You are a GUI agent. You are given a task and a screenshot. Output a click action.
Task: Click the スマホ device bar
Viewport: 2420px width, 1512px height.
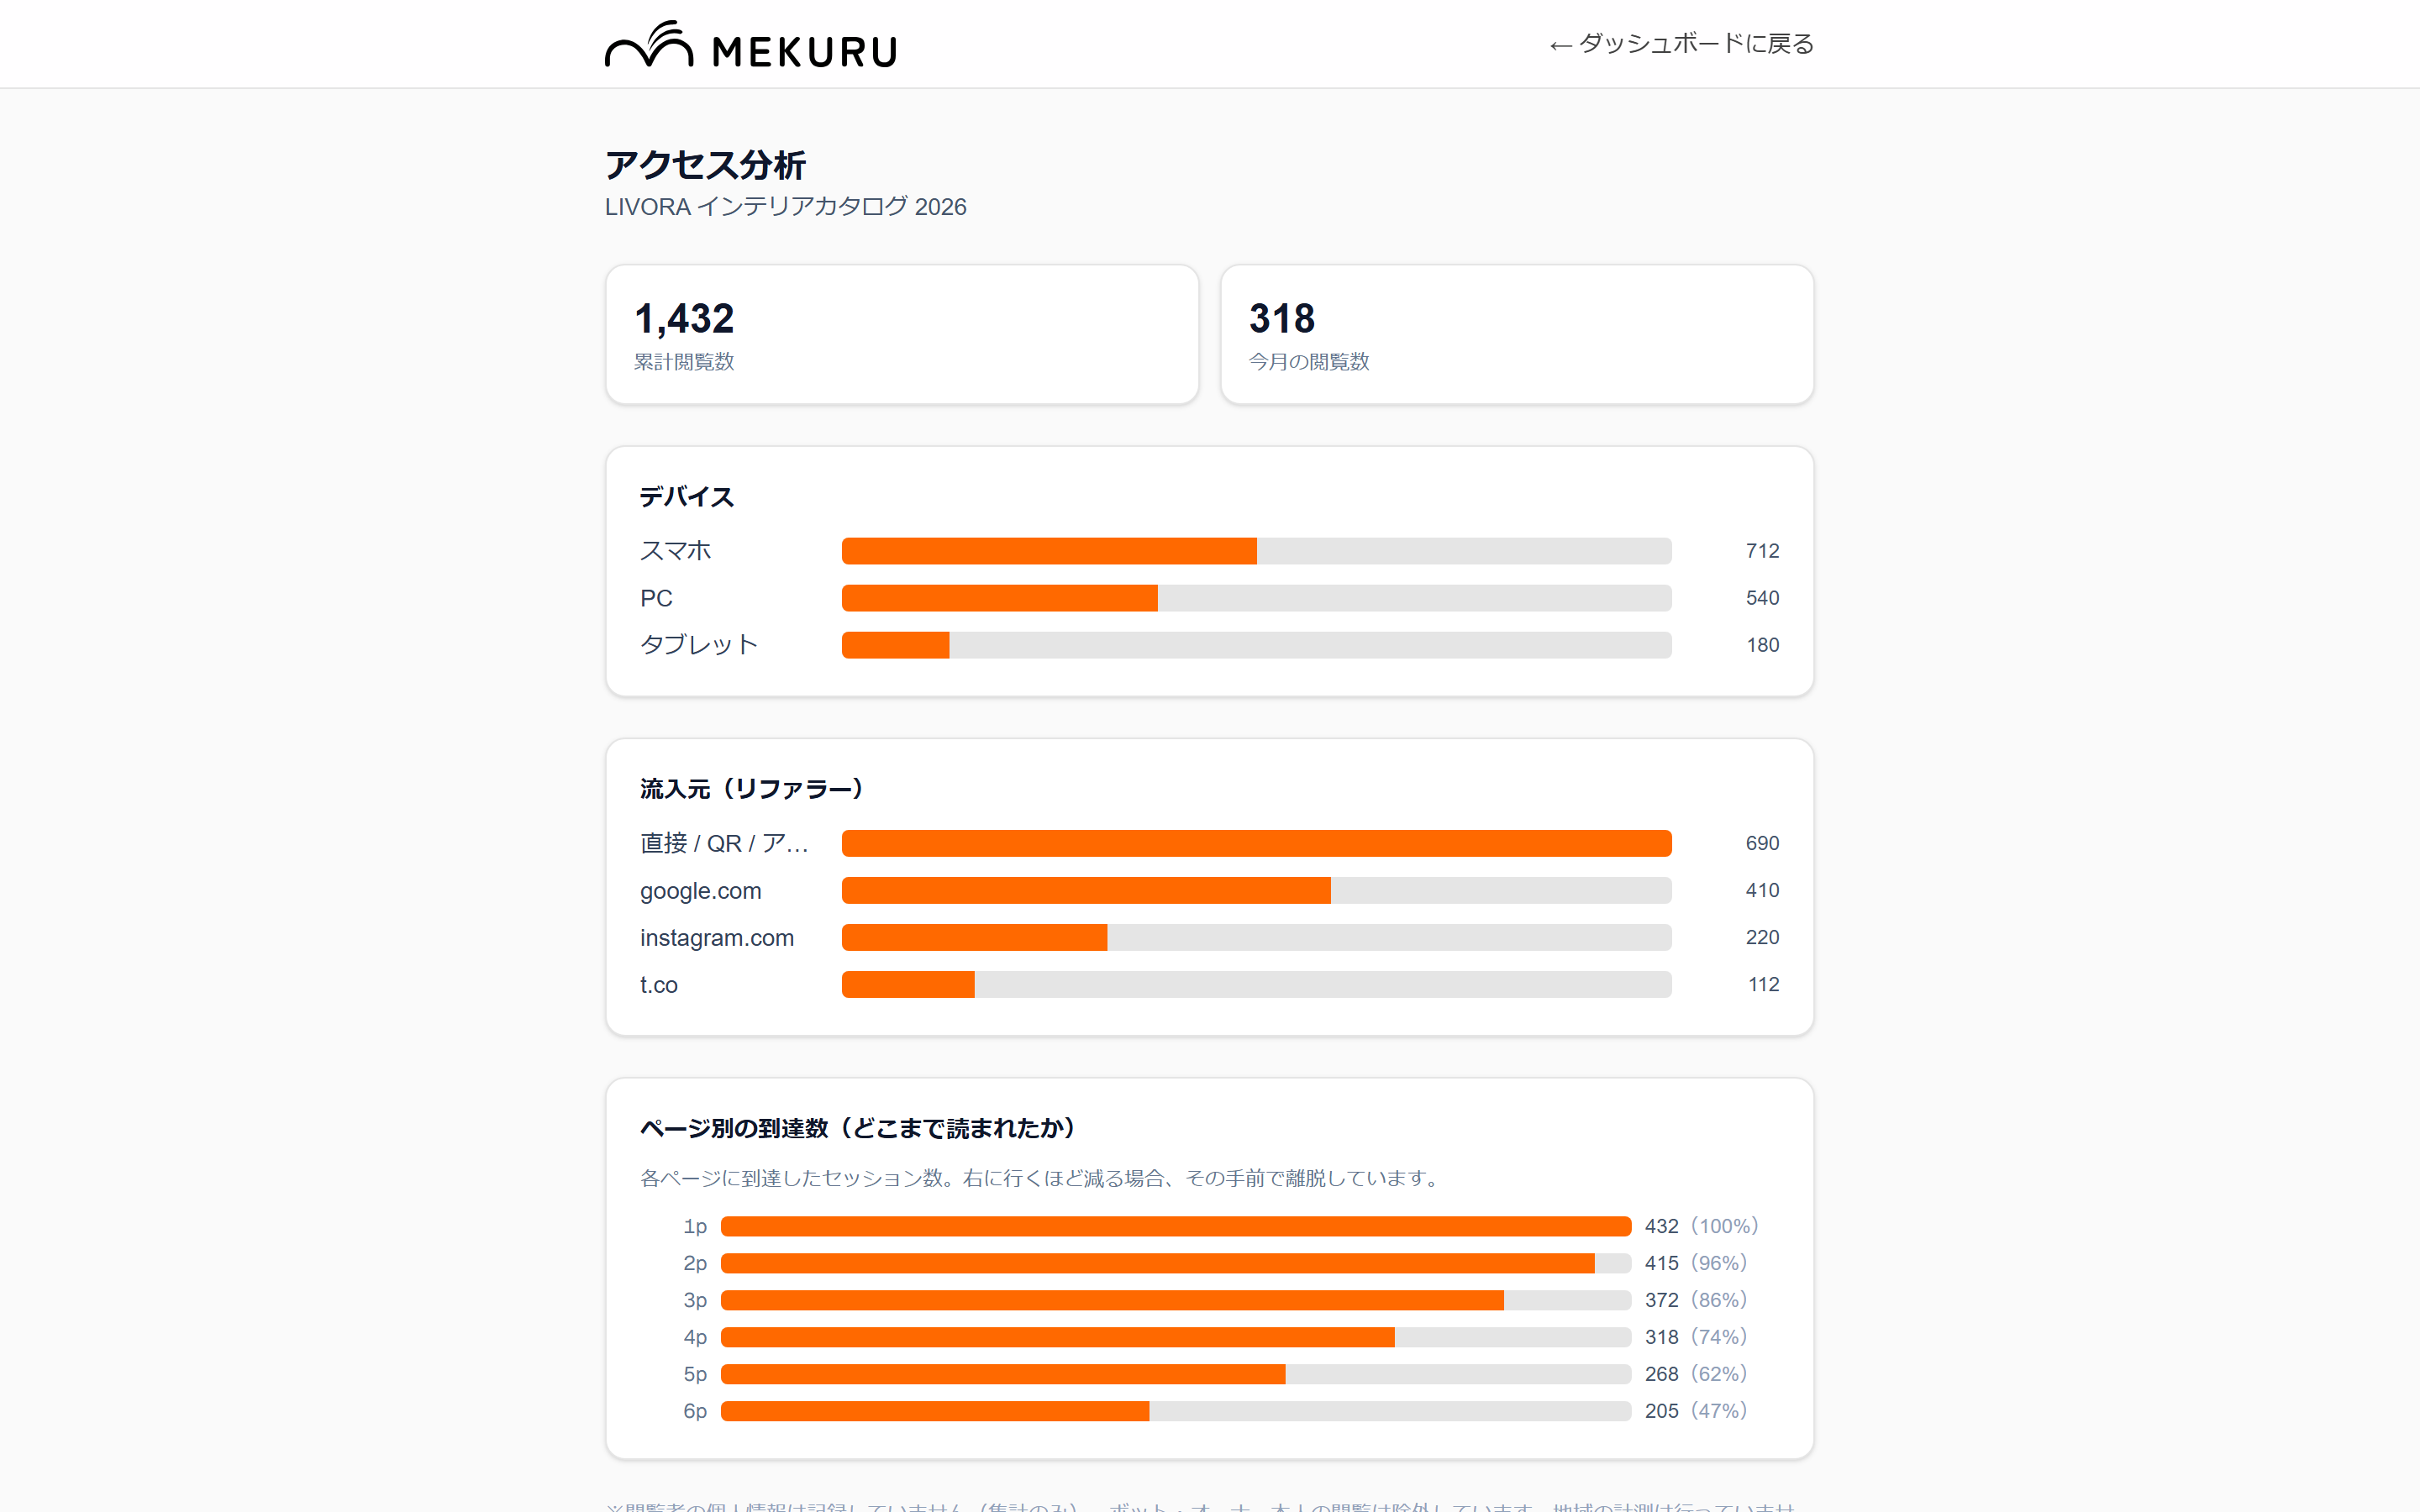coord(1256,551)
